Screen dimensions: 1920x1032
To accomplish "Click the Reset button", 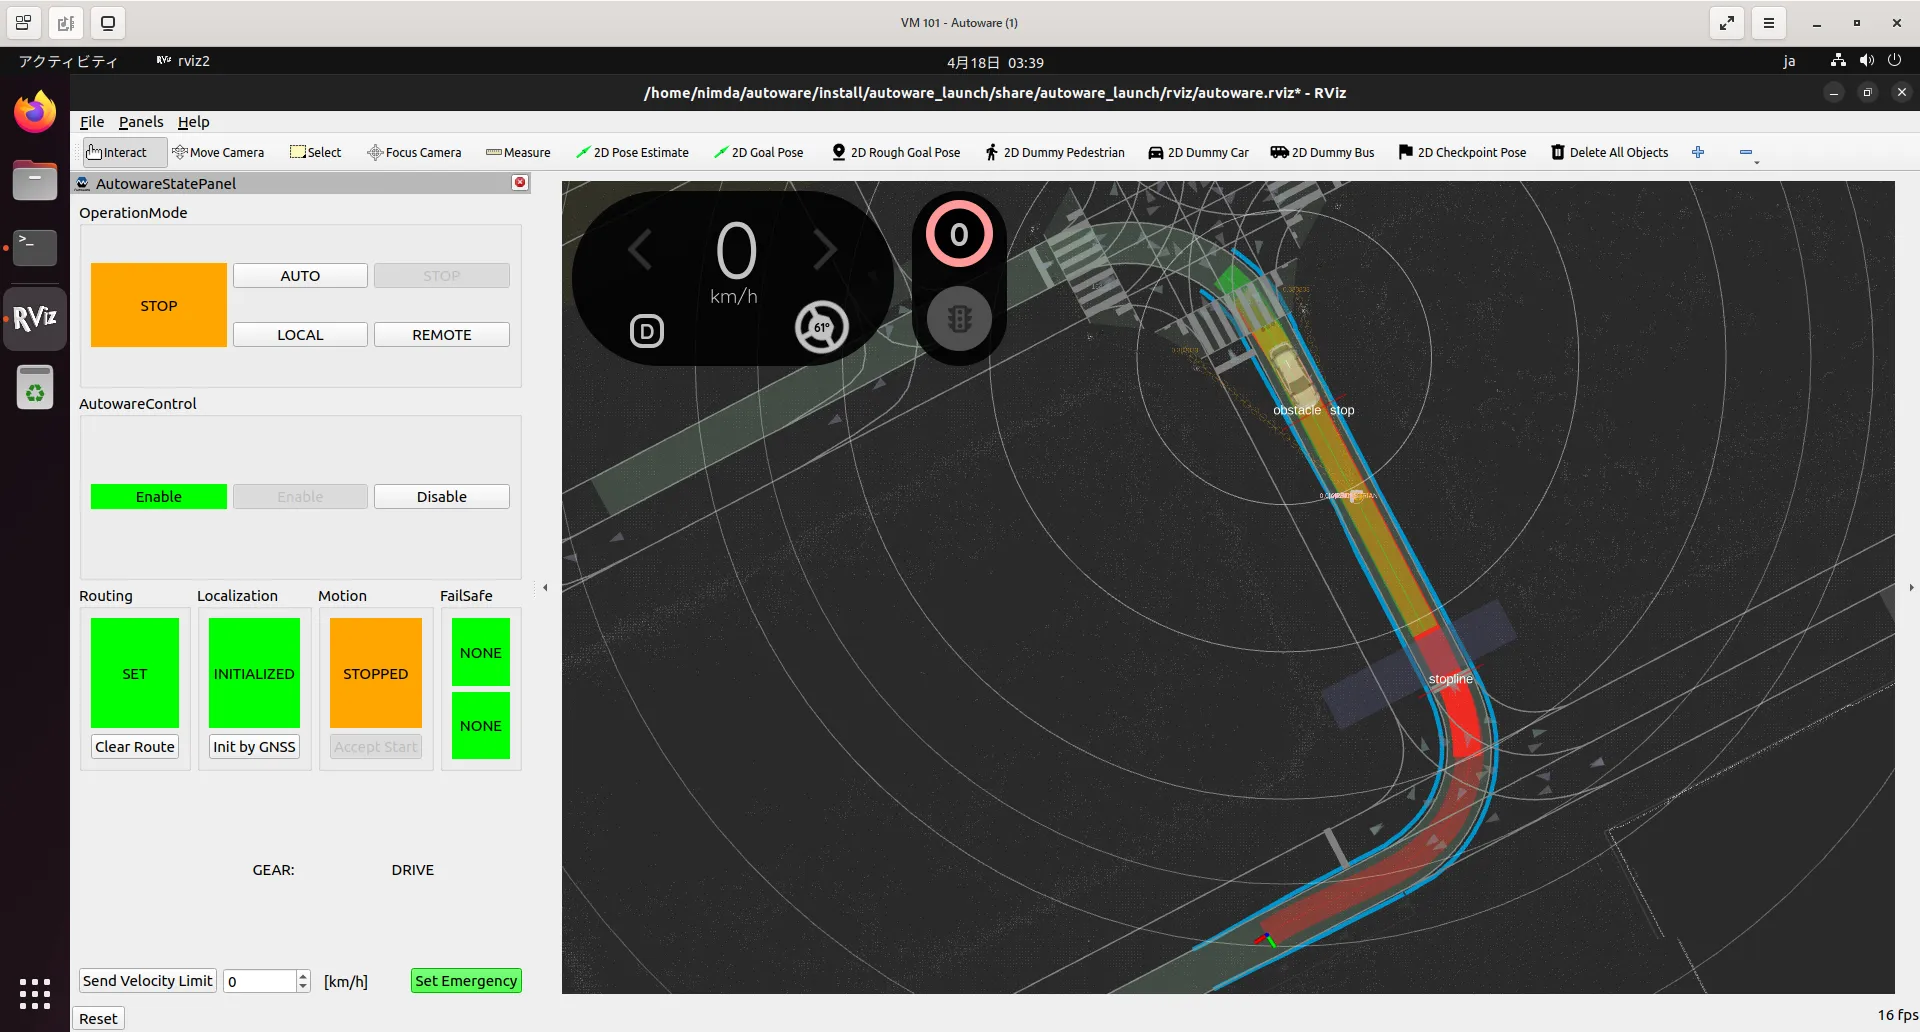I will coord(98,1019).
